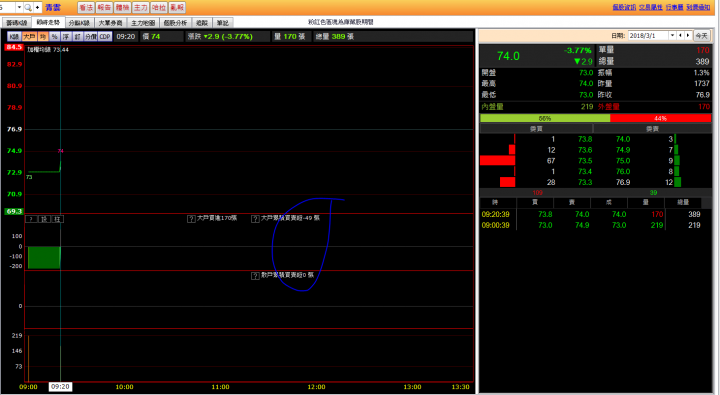Switch to the 籌碼K線 tab
This screenshot has height=395, width=720.
click(17, 23)
